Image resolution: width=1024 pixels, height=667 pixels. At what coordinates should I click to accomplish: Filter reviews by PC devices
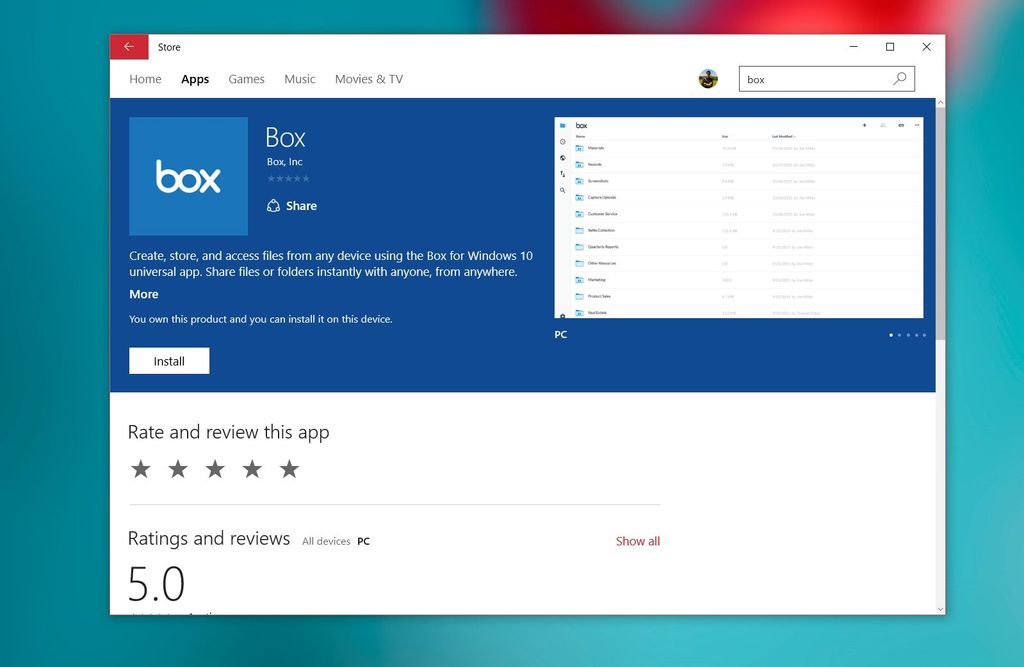click(363, 540)
